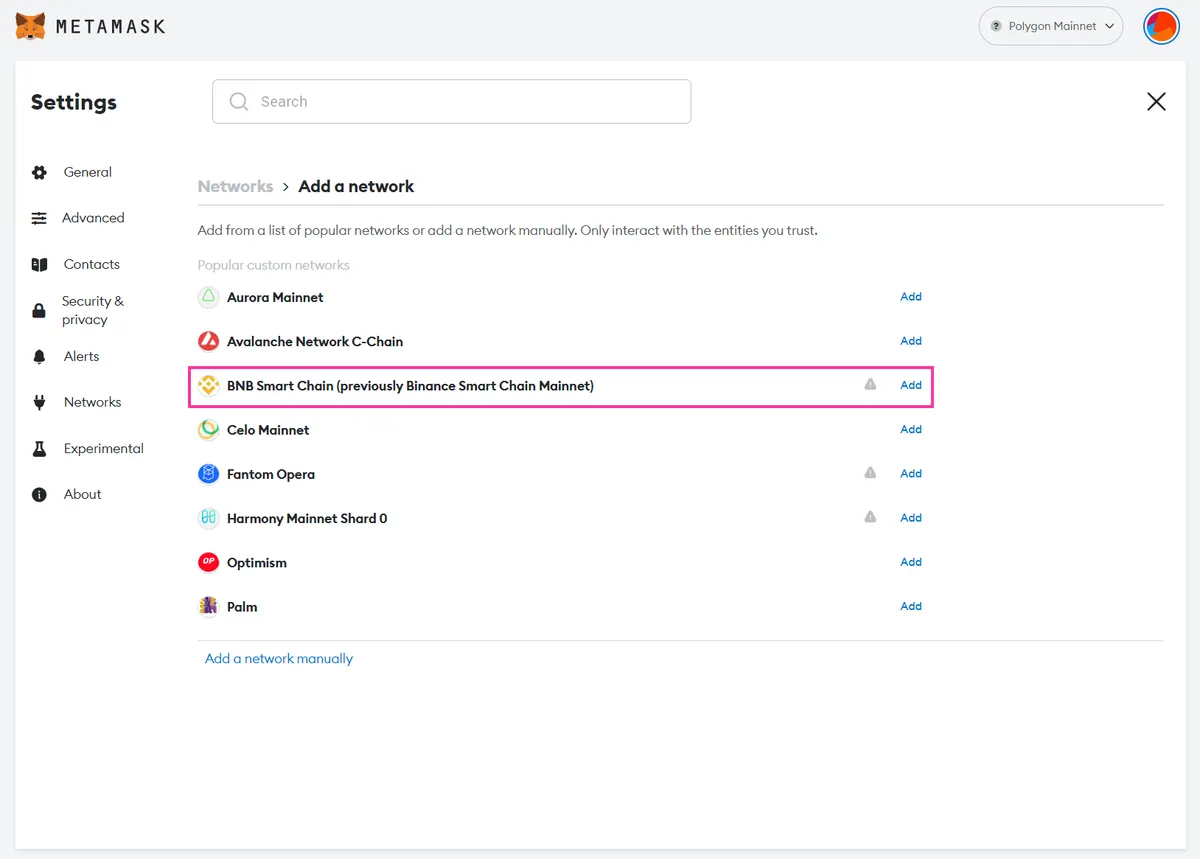Screen dimensions: 1200x859
Task: Select the Avalanche Network C-Chain text
Action: click(x=315, y=341)
